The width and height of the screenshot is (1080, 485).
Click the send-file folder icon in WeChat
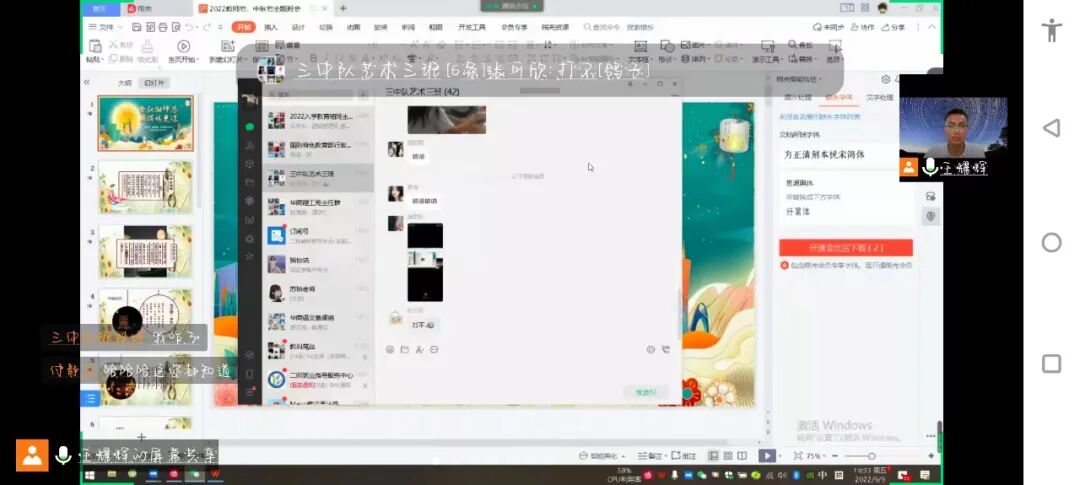(404, 350)
